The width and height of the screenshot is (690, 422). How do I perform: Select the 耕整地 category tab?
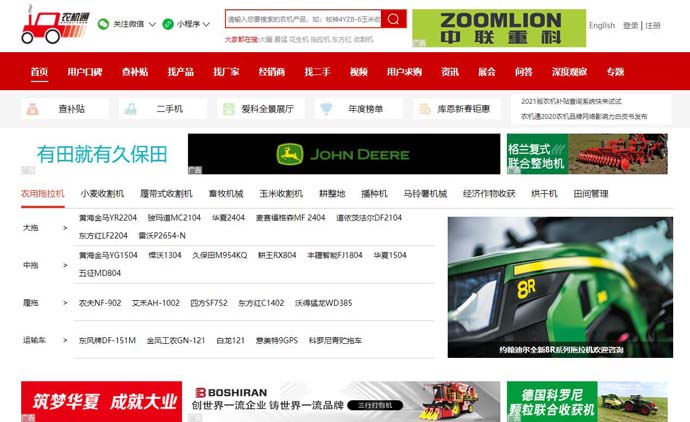(x=332, y=194)
